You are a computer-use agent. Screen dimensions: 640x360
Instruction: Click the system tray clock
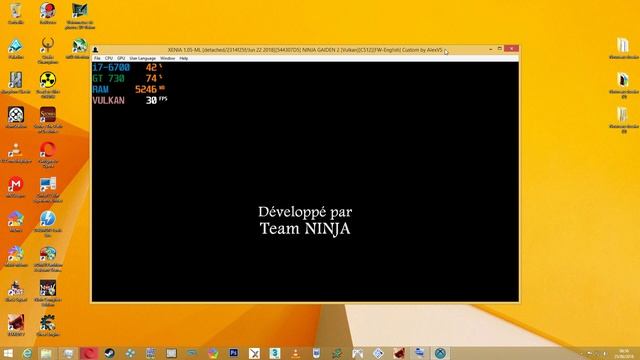tap(624, 353)
